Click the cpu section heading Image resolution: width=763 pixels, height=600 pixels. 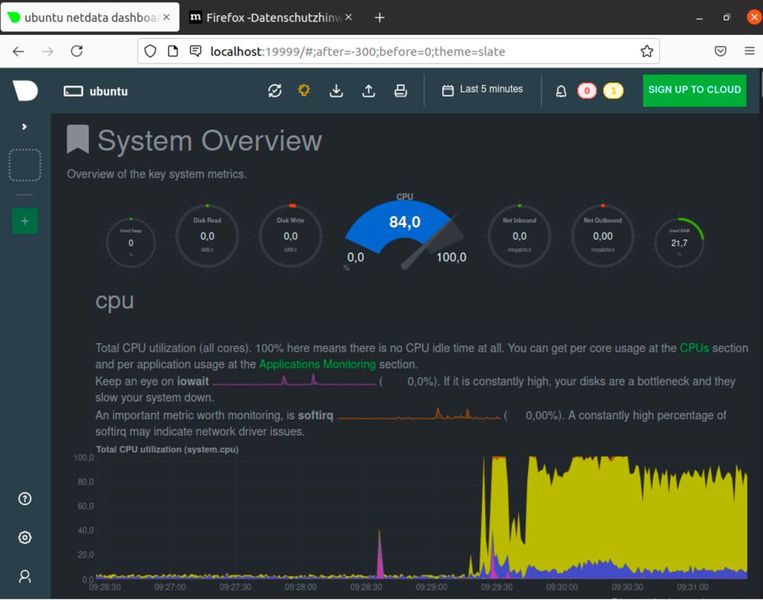(x=114, y=301)
